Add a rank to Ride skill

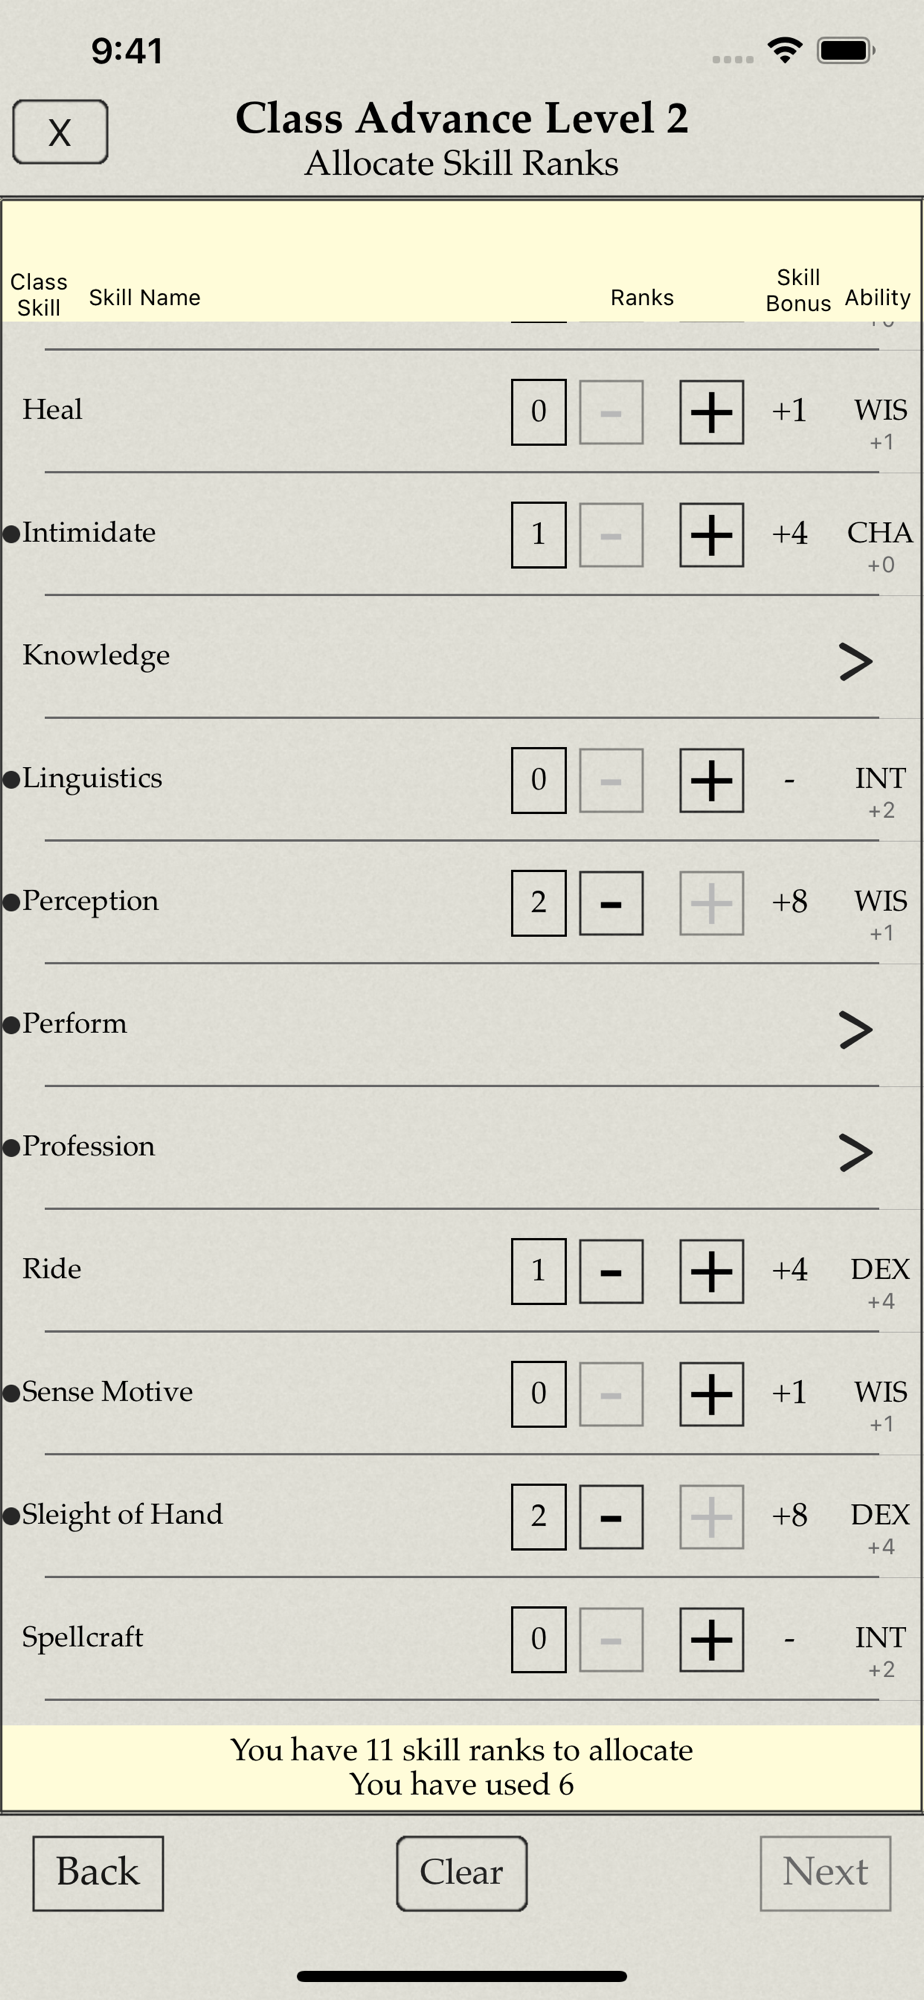pos(711,1271)
